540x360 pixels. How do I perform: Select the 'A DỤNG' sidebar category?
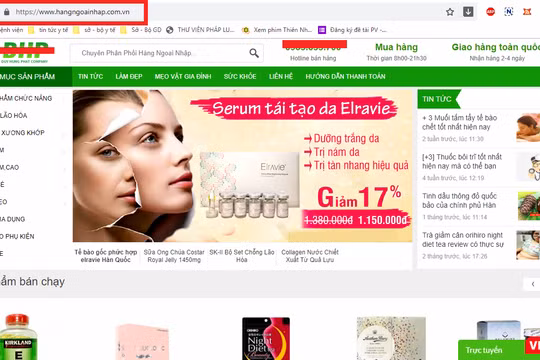tap(12, 219)
